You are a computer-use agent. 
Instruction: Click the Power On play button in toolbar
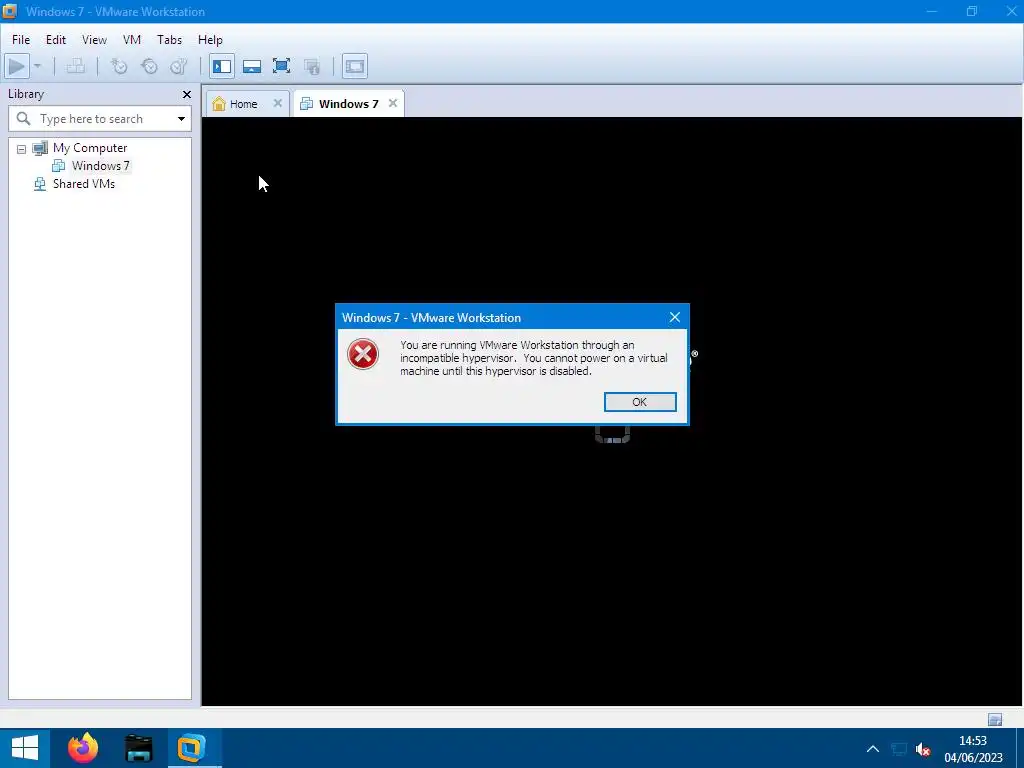coord(17,66)
